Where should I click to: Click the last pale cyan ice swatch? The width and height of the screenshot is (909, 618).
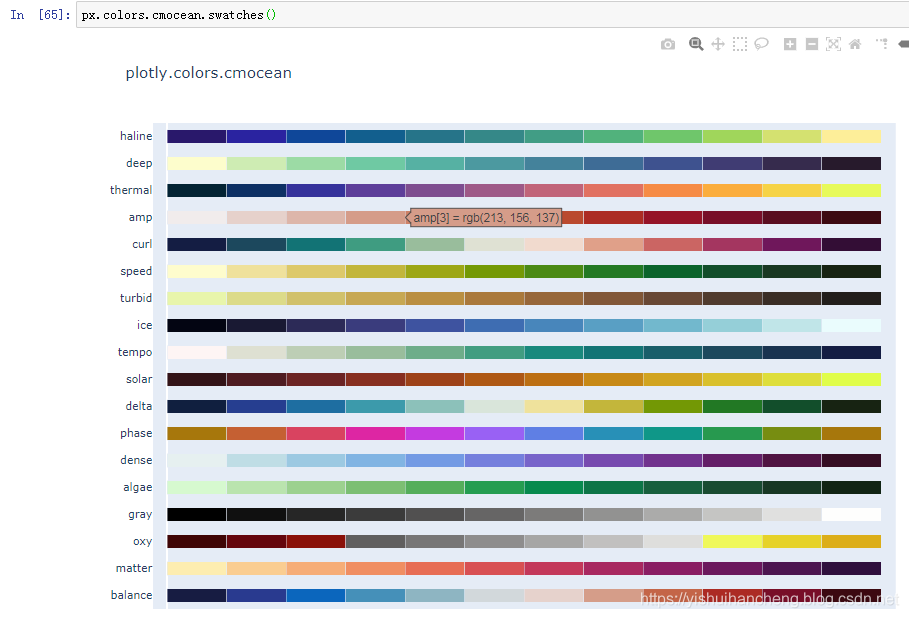pyautogui.click(x=851, y=325)
